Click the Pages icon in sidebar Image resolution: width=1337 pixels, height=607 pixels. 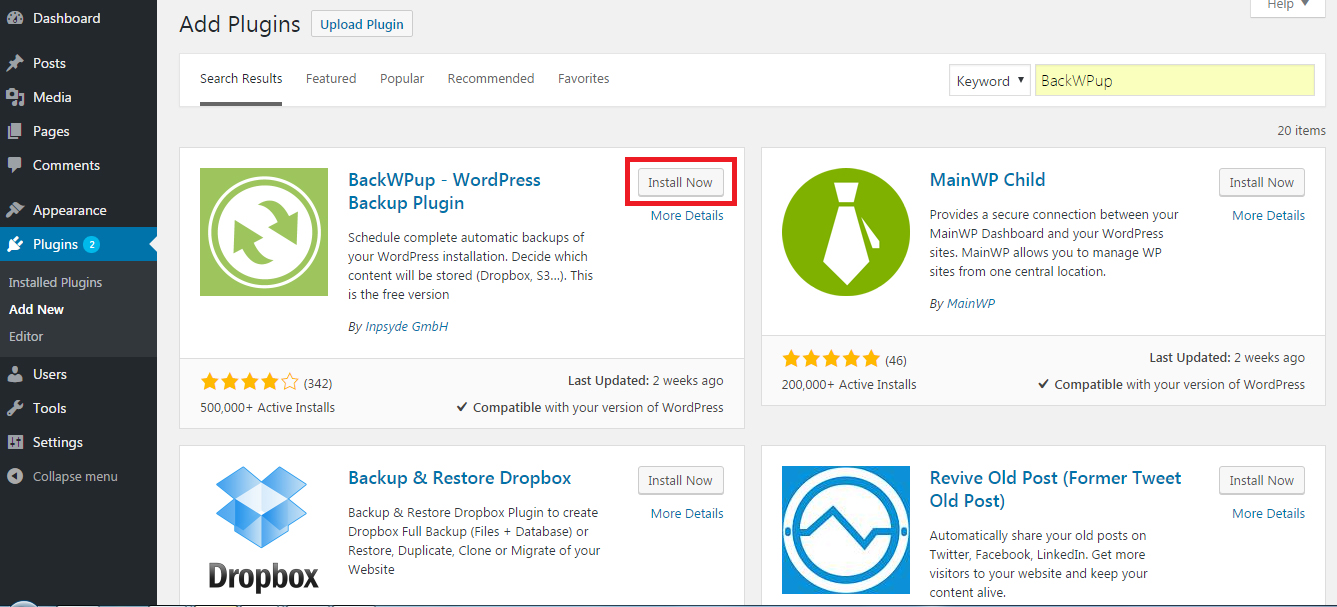(x=15, y=131)
